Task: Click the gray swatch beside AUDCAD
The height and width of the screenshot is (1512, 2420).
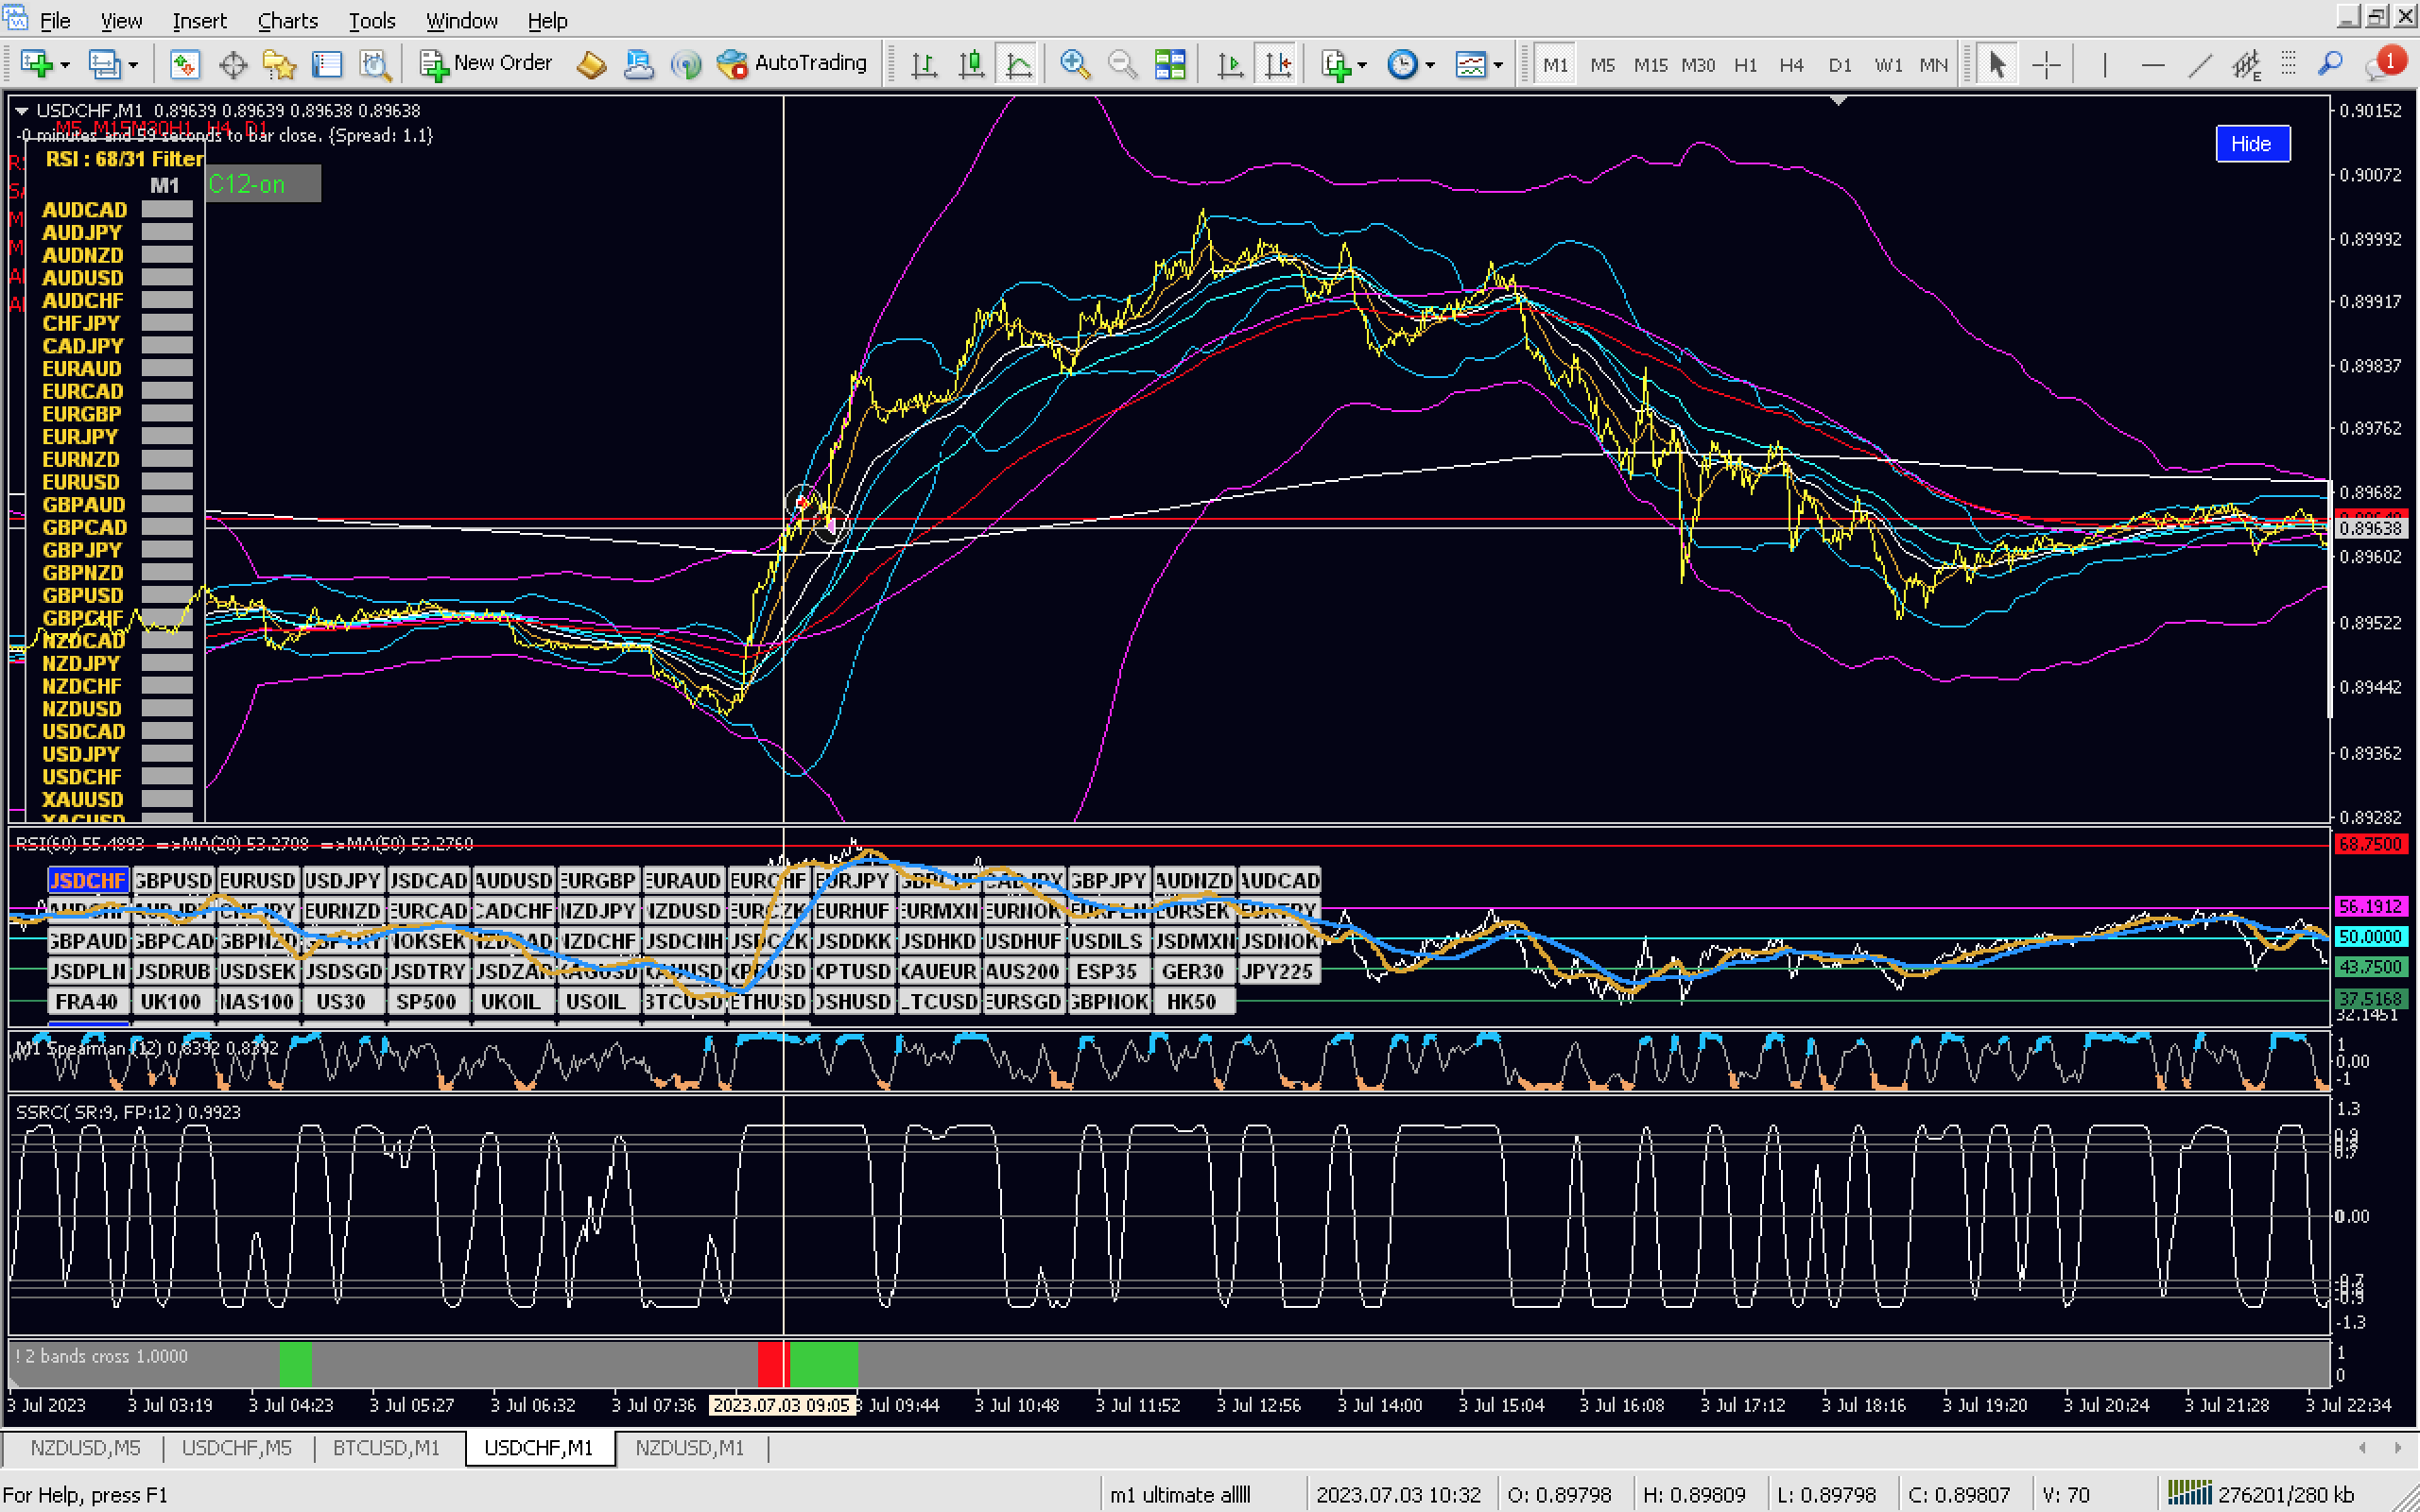Action: (167, 210)
